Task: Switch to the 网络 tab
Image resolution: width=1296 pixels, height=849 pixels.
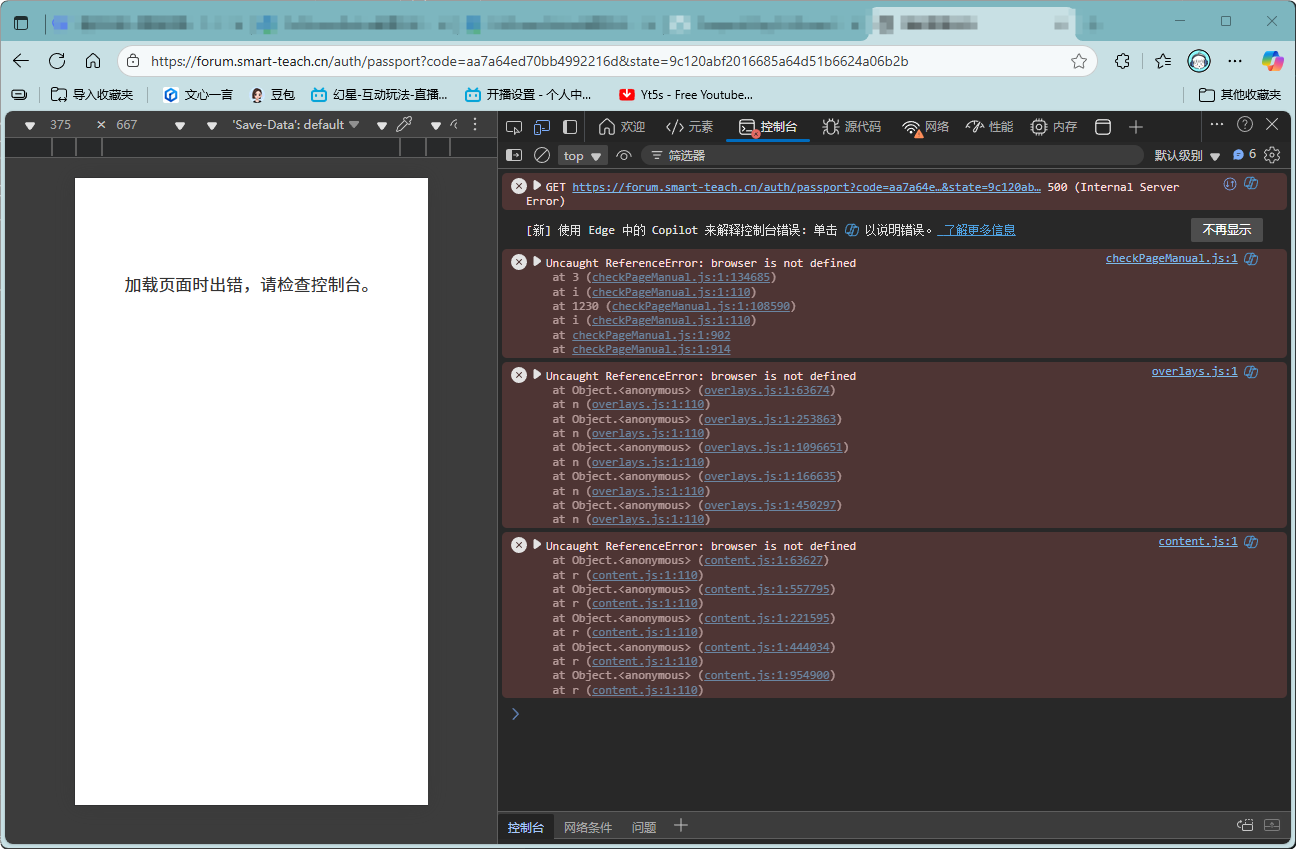Action: 925,127
